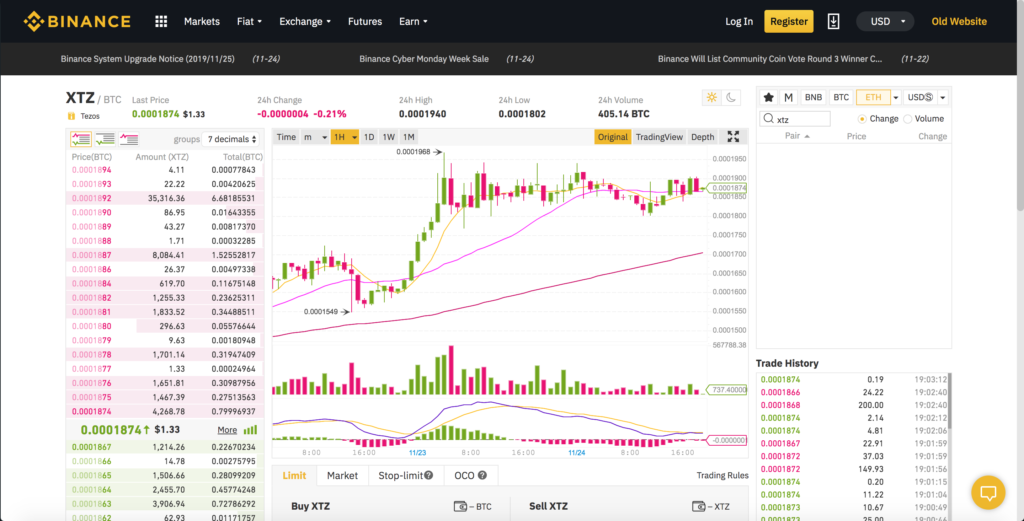The width and height of the screenshot is (1024, 521).
Task: Open Old Website link
Action: coord(959,22)
